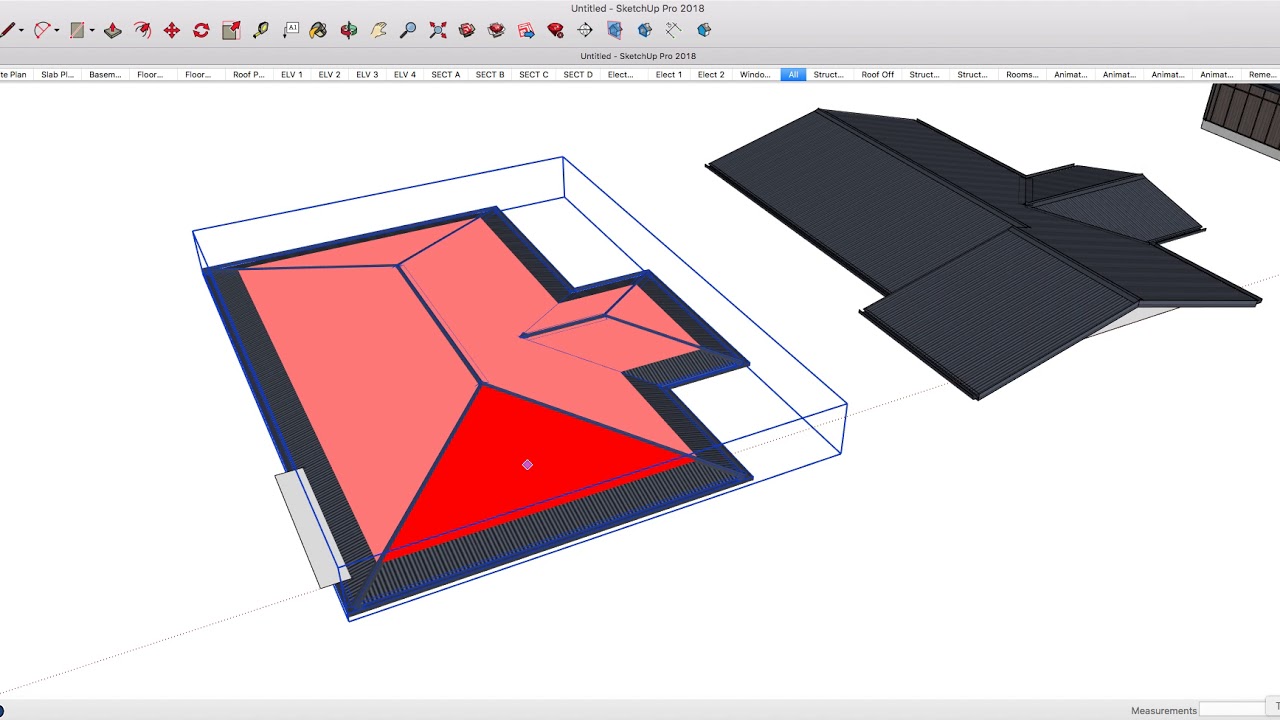Open the ELV 4 scene tab
The image size is (1280, 720).
pyautogui.click(x=405, y=74)
